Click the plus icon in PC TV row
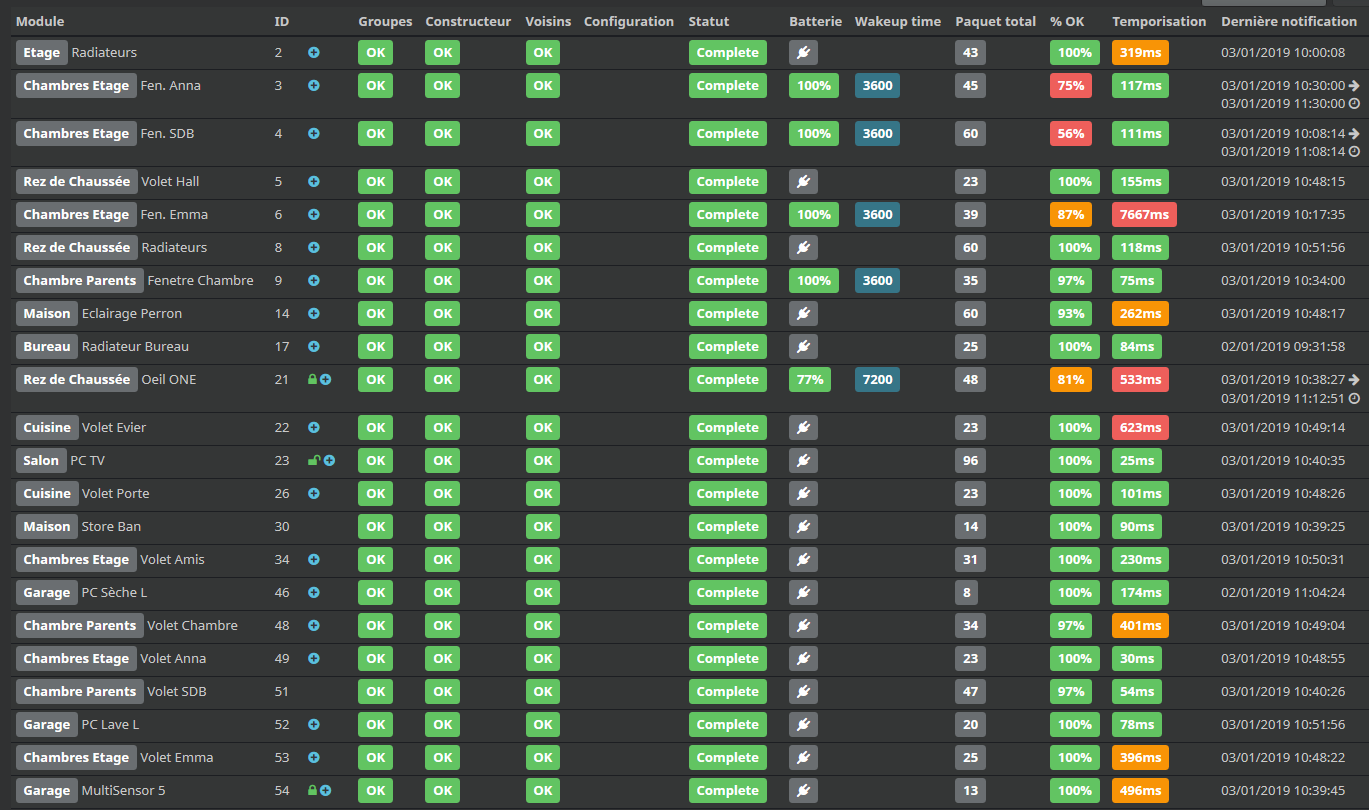Screen dimensions: 1369x810 tap(329, 461)
